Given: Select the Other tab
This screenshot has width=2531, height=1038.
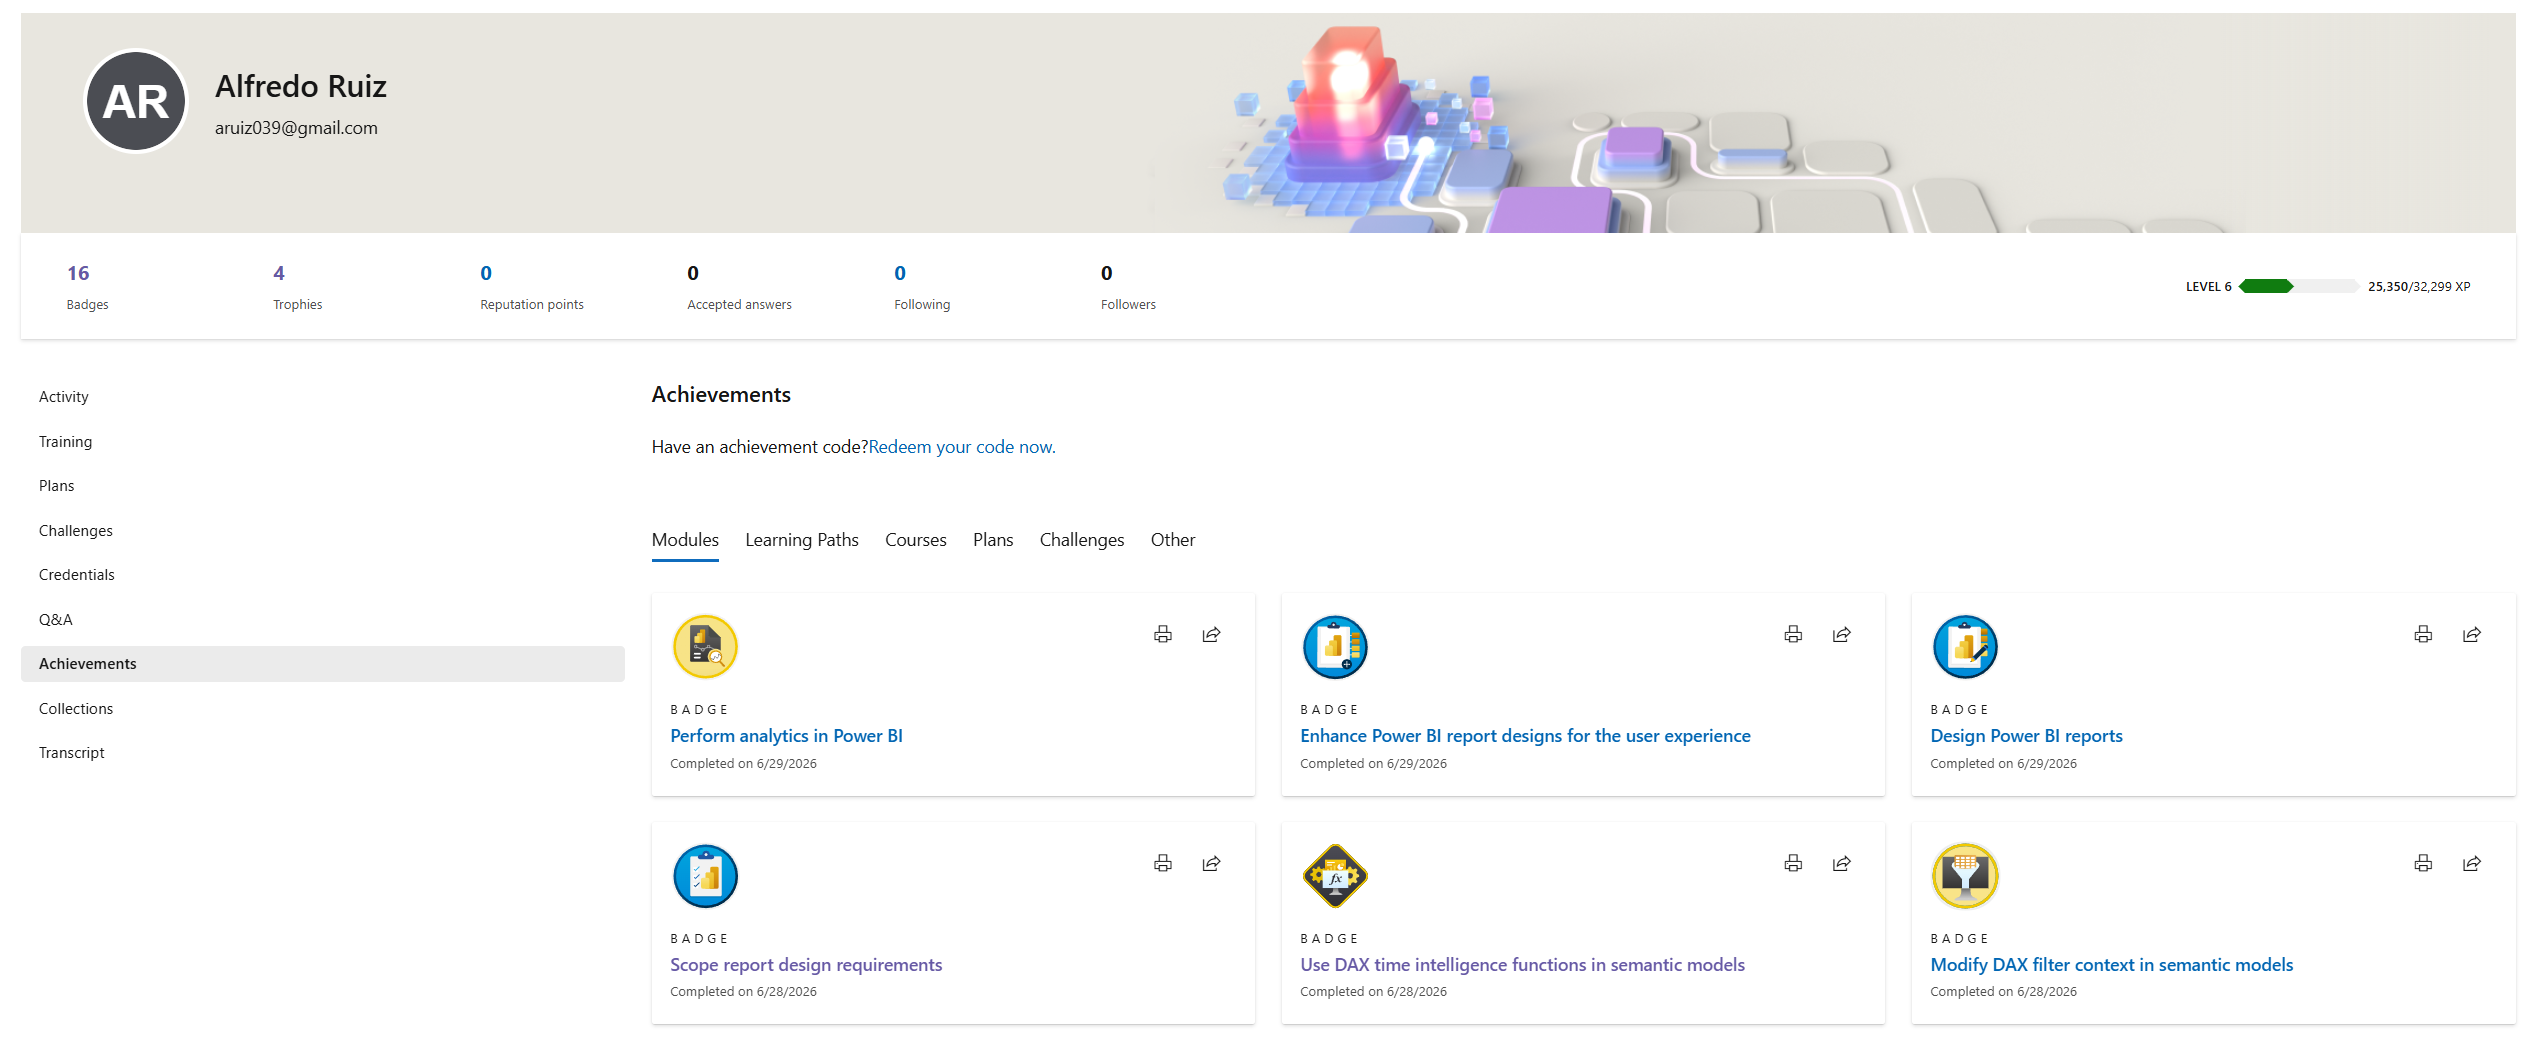Looking at the screenshot, I should click(x=1173, y=540).
